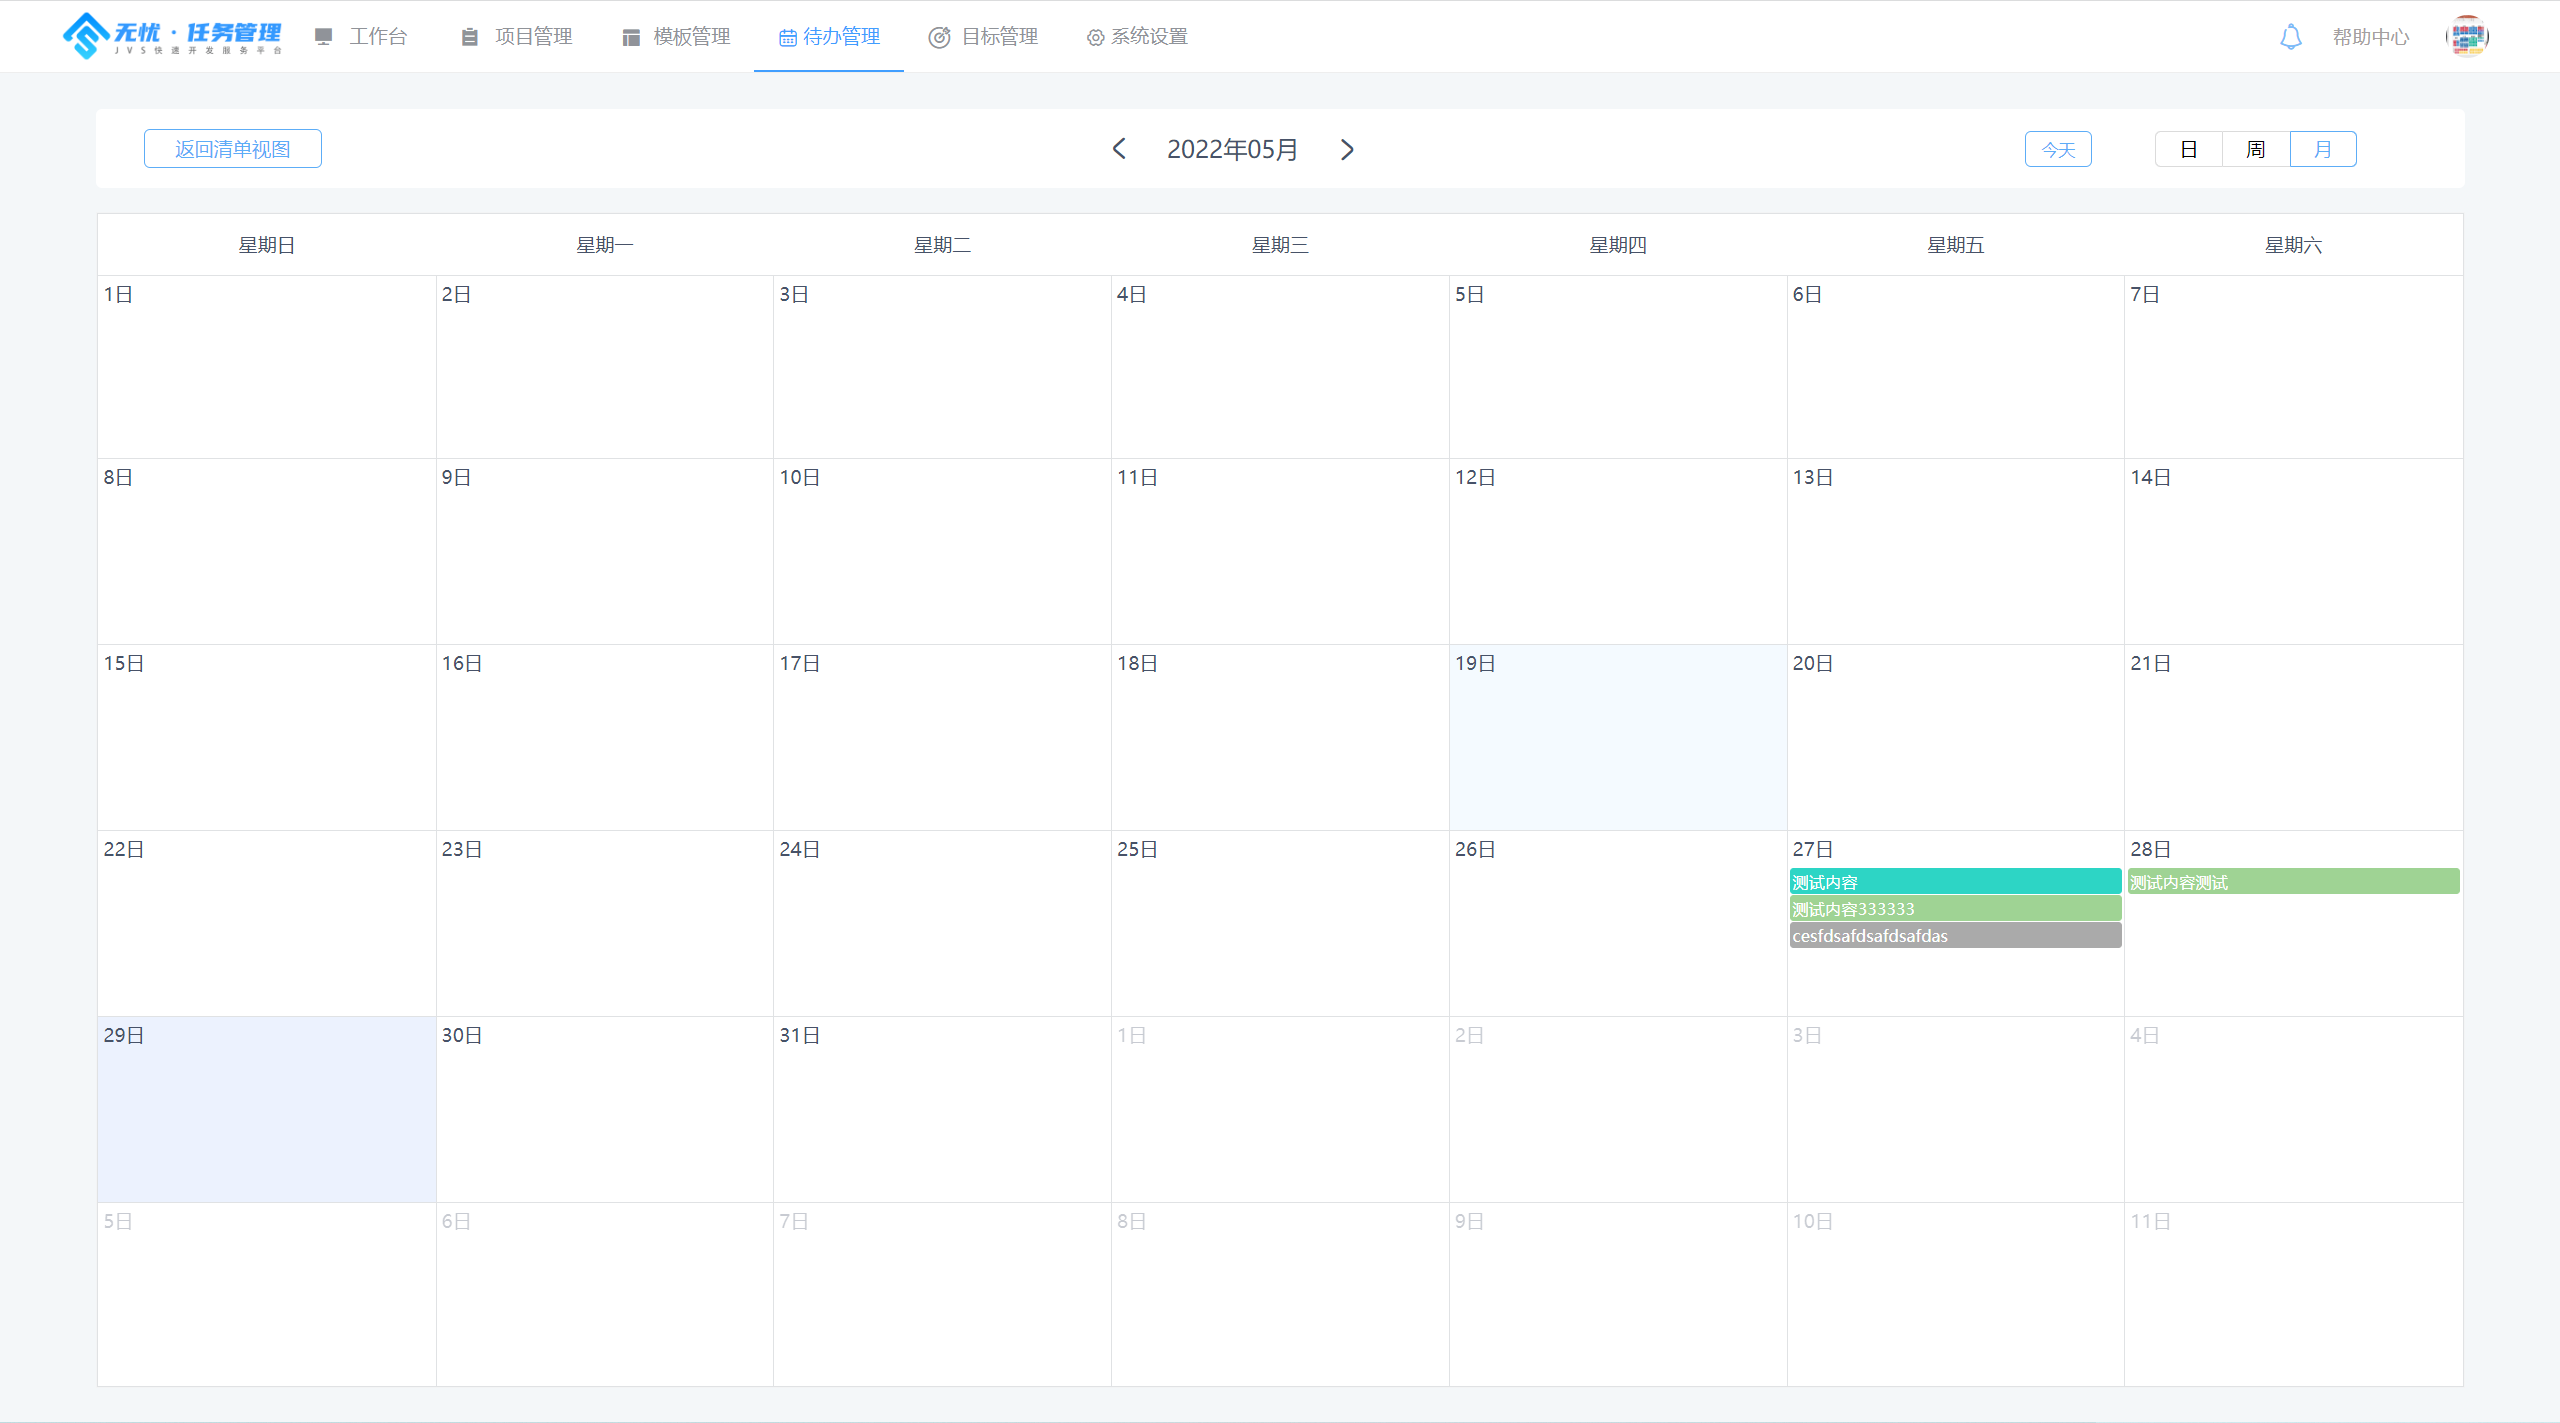Open the gray cesfdsafdsafdsafdas event
This screenshot has height=1423, width=2560.
(x=1954, y=936)
